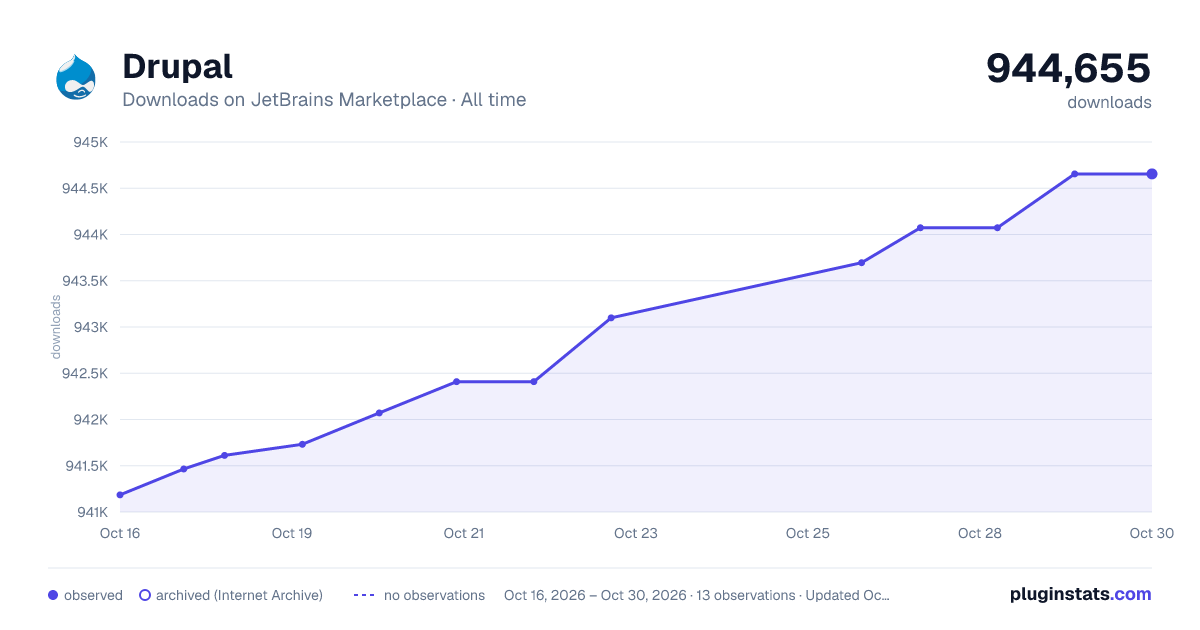Click the Oct 16 x-axis label
Viewport: 1200px width, 630px height.
(120, 533)
